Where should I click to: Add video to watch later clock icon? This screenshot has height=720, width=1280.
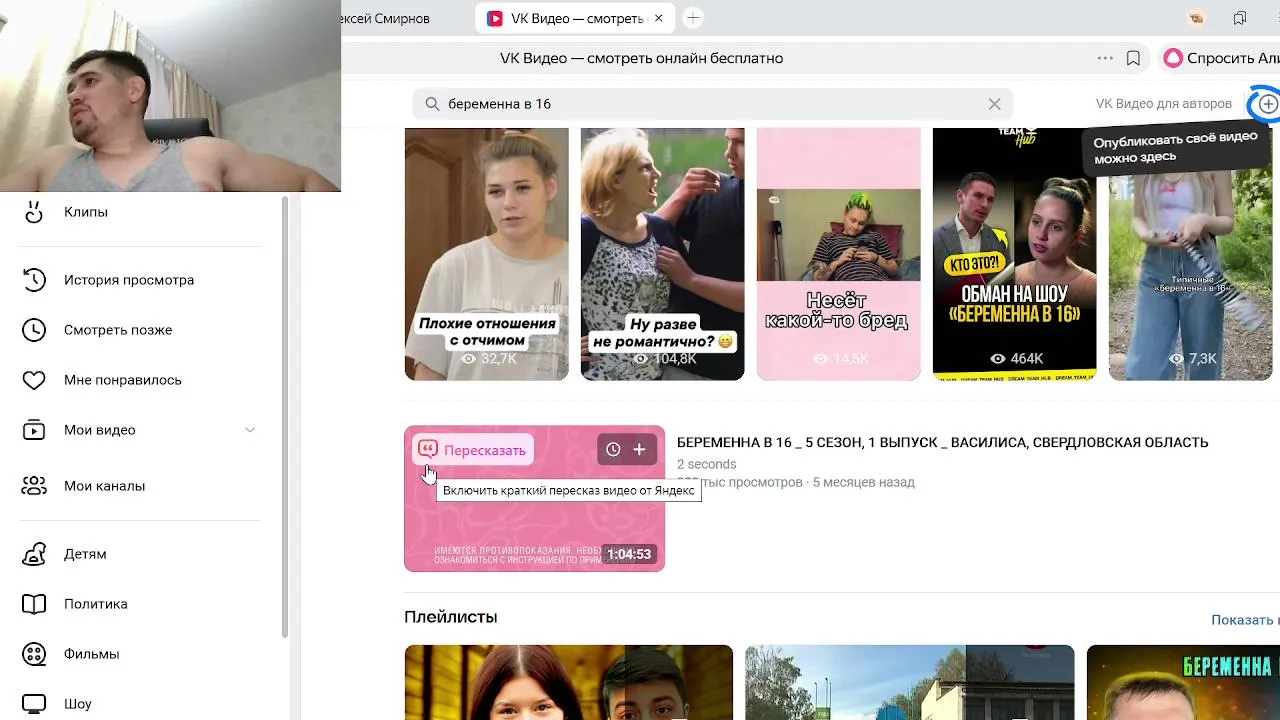pyautogui.click(x=613, y=450)
